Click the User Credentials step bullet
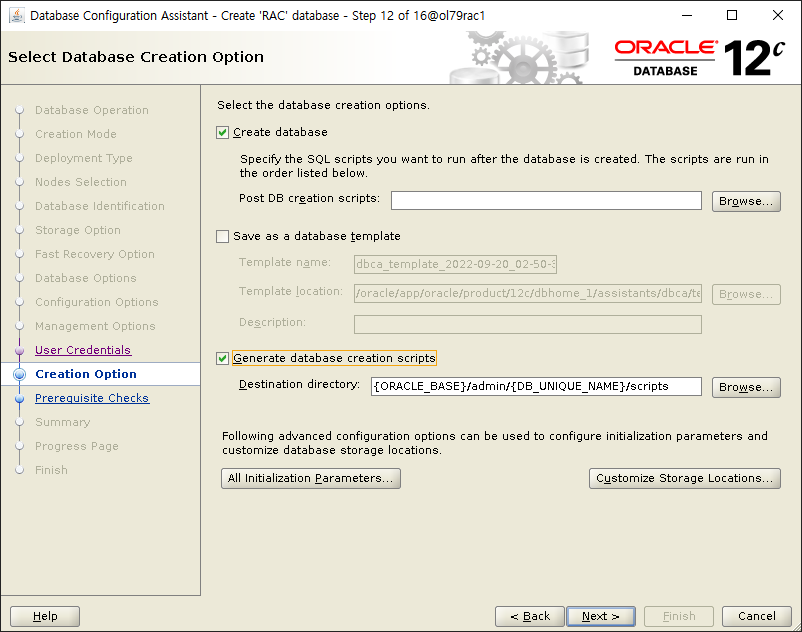 [19, 350]
